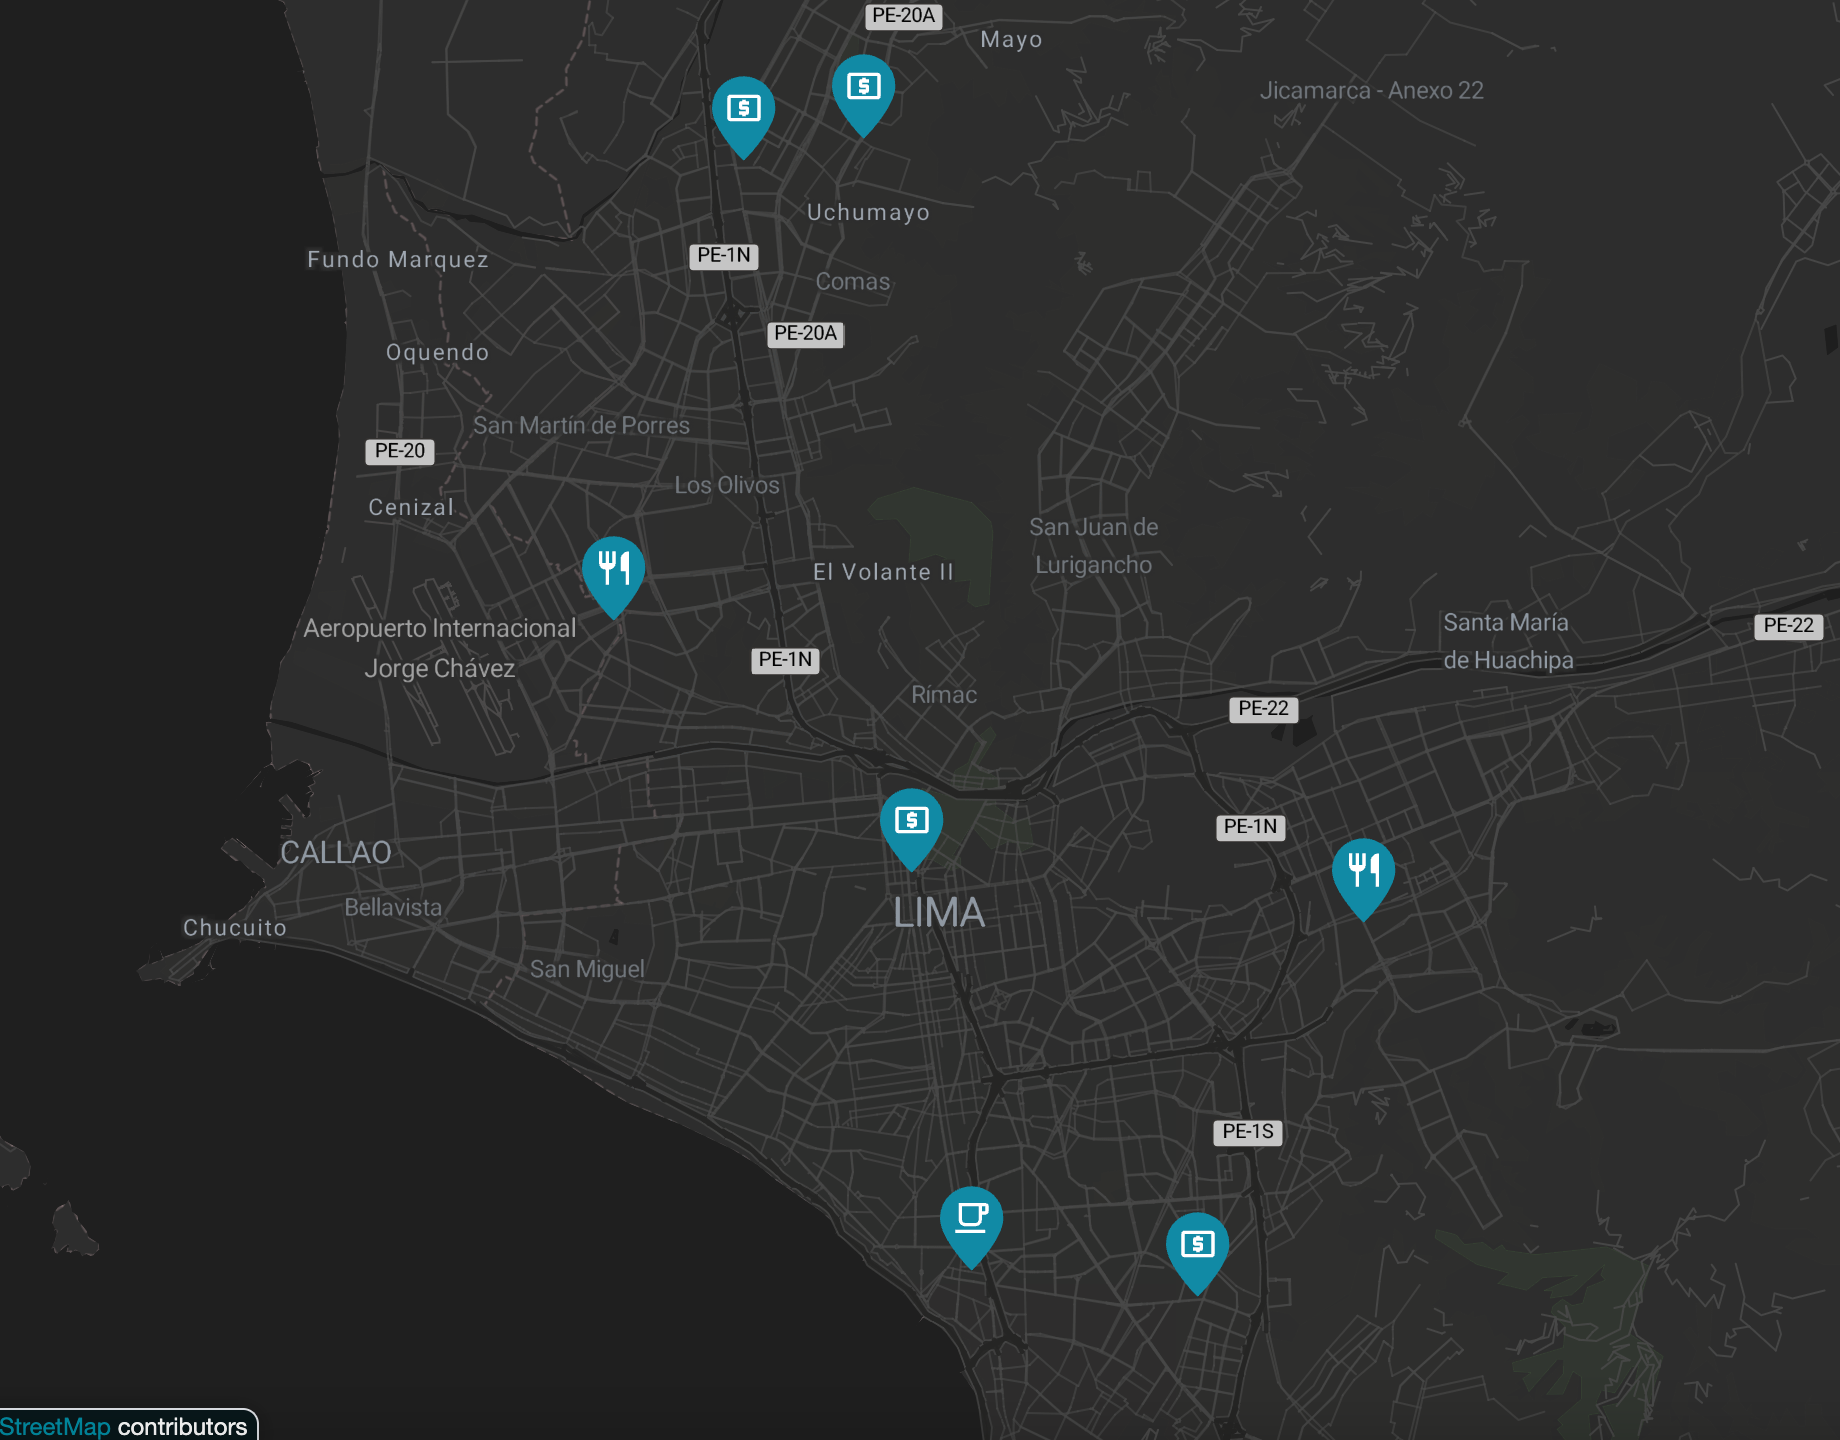Select the Santa María de Huachipa label
The height and width of the screenshot is (1440, 1840).
(x=1507, y=641)
